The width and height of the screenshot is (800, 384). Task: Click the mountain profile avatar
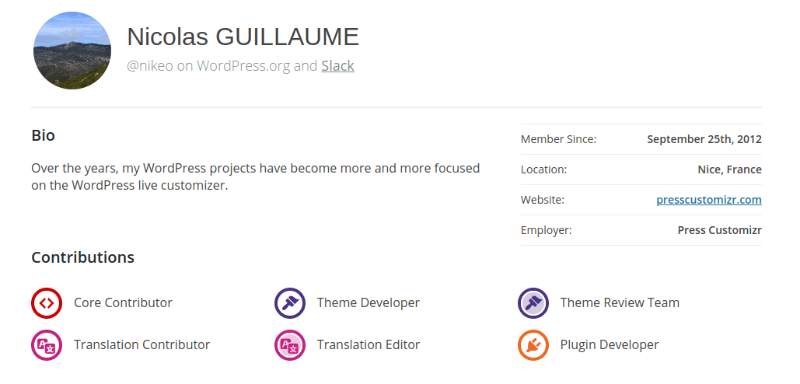tap(72, 50)
